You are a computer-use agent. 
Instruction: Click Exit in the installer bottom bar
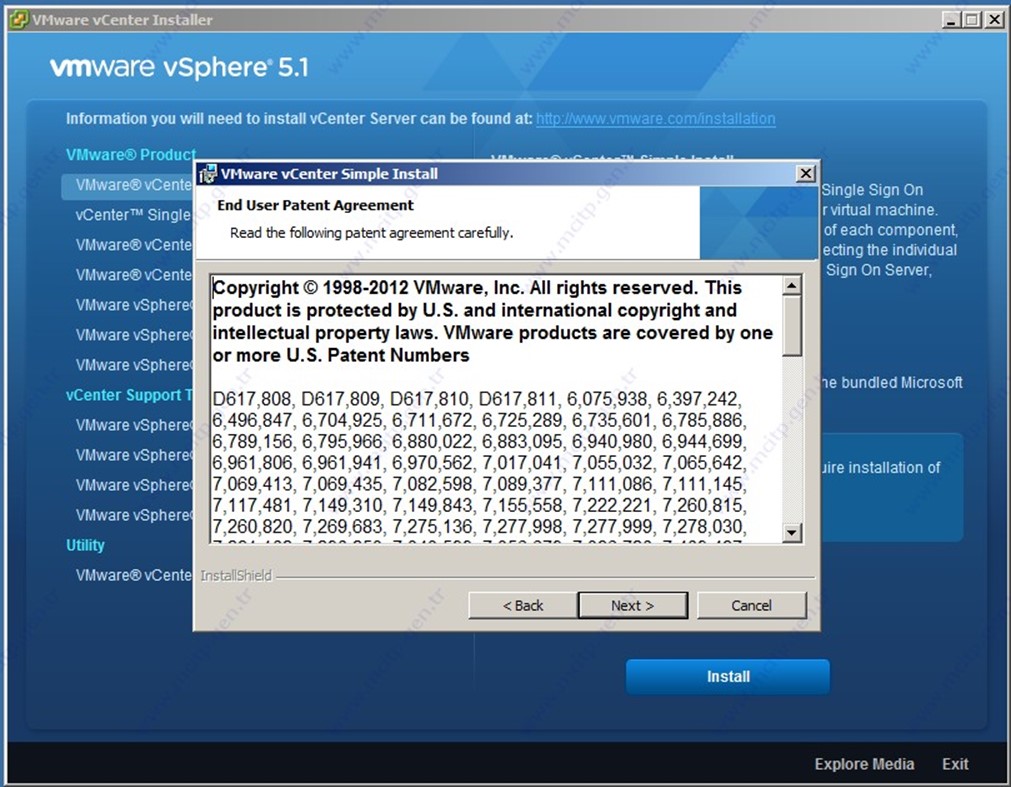point(955,764)
